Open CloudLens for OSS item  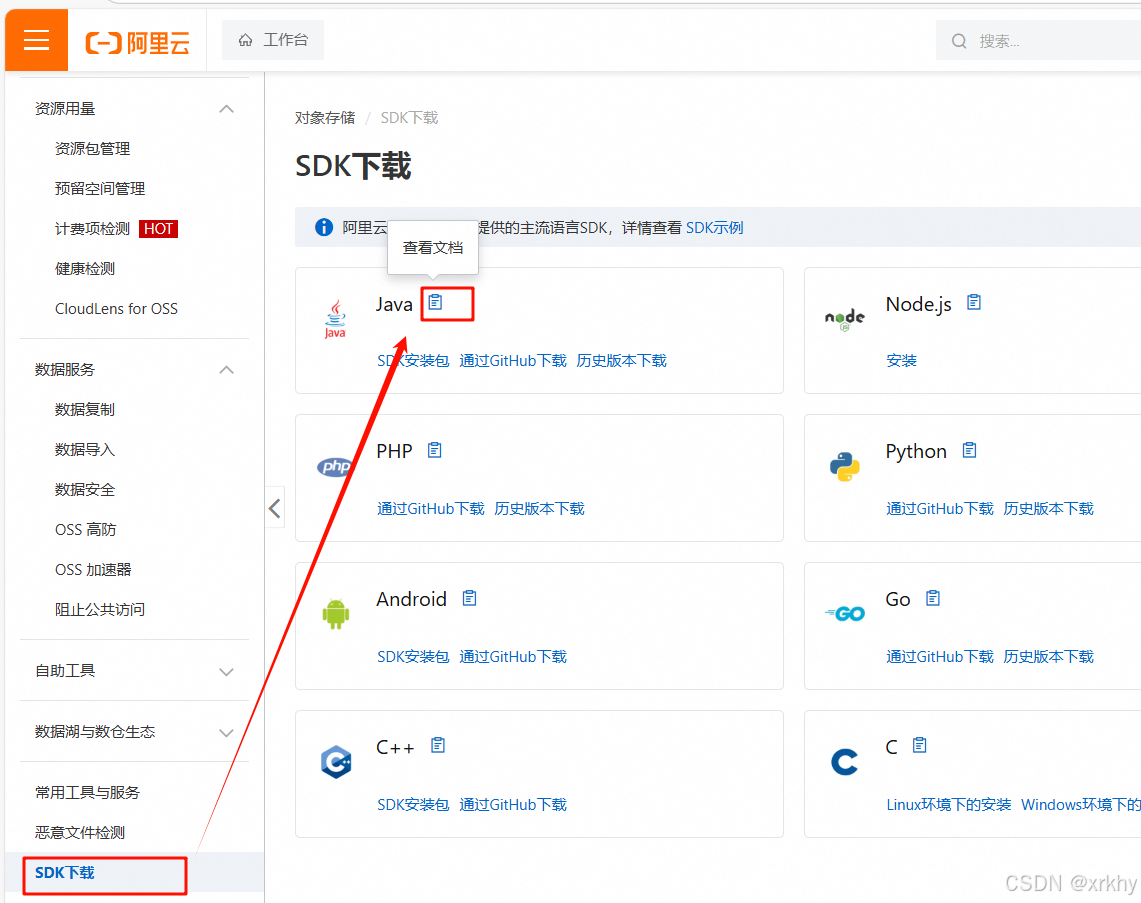tap(116, 309)
